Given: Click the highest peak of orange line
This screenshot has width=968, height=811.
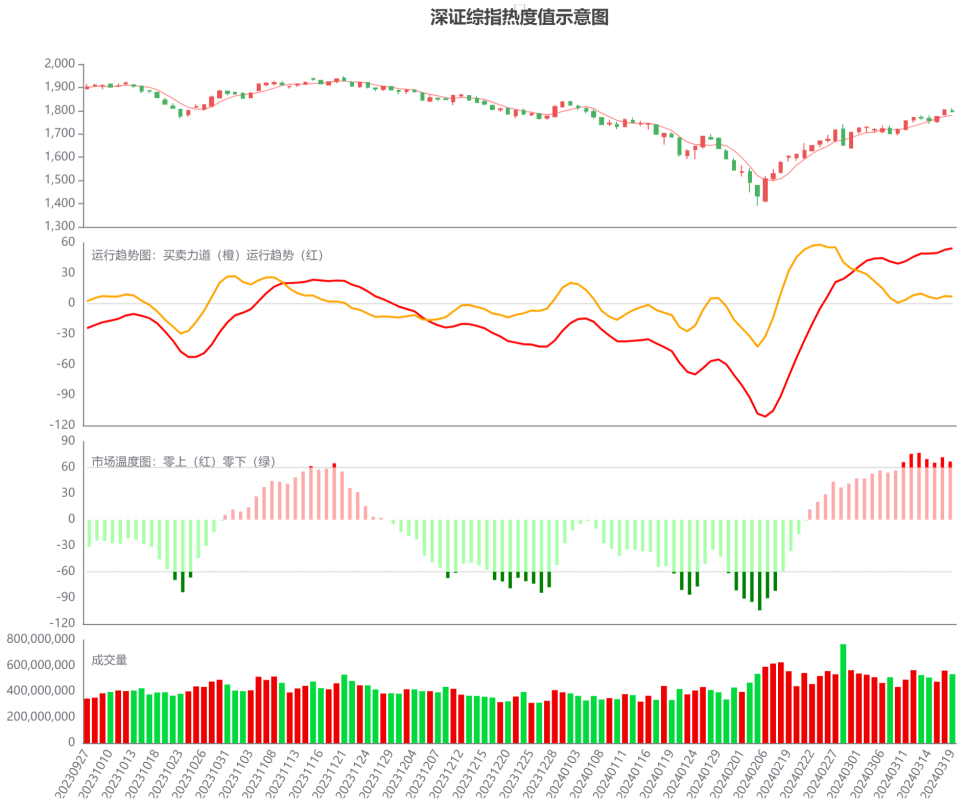Looking at the screenshot, I should 819,245.
